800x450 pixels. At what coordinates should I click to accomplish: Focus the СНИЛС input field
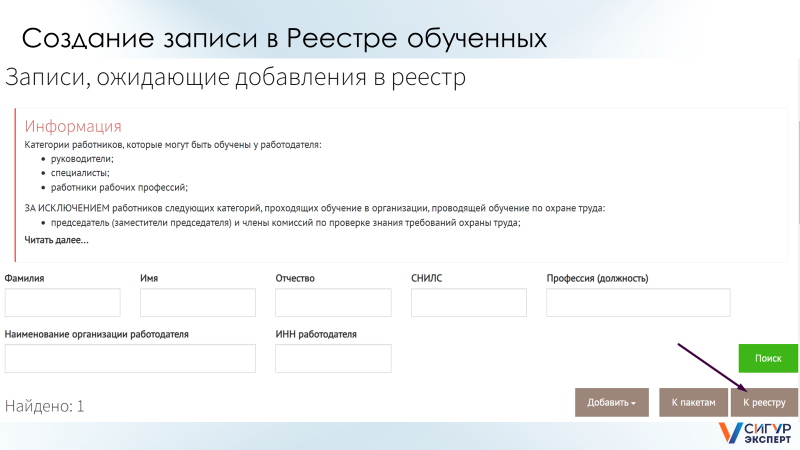[469, 303]
